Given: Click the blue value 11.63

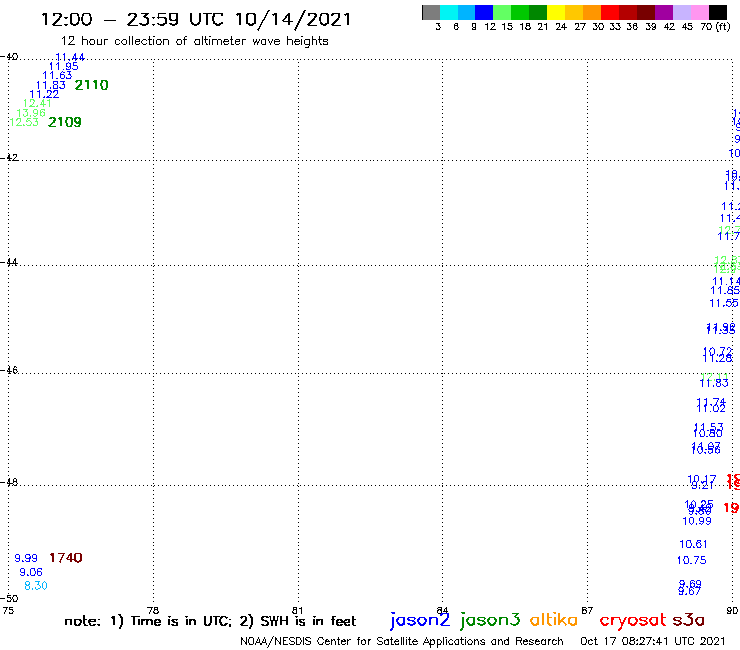Looking at the screenshot, I should click(x=57, y=76).
